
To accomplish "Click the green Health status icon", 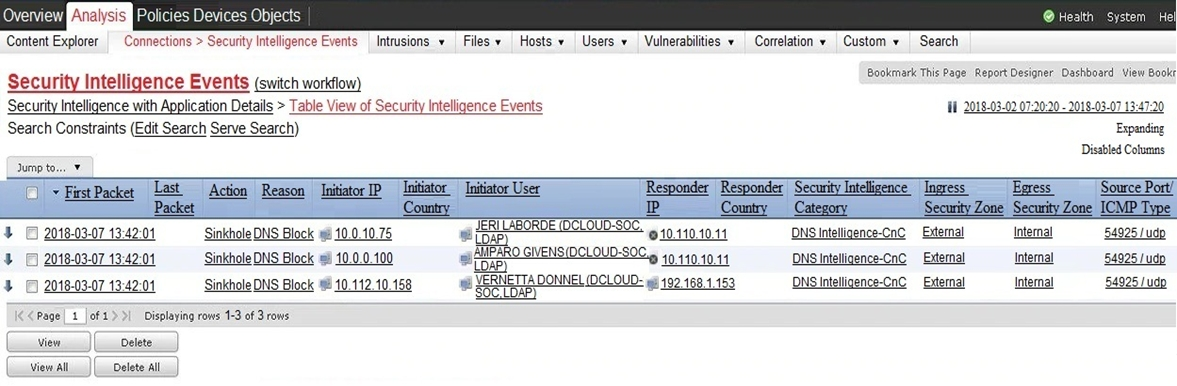I will coord(1049,17).
